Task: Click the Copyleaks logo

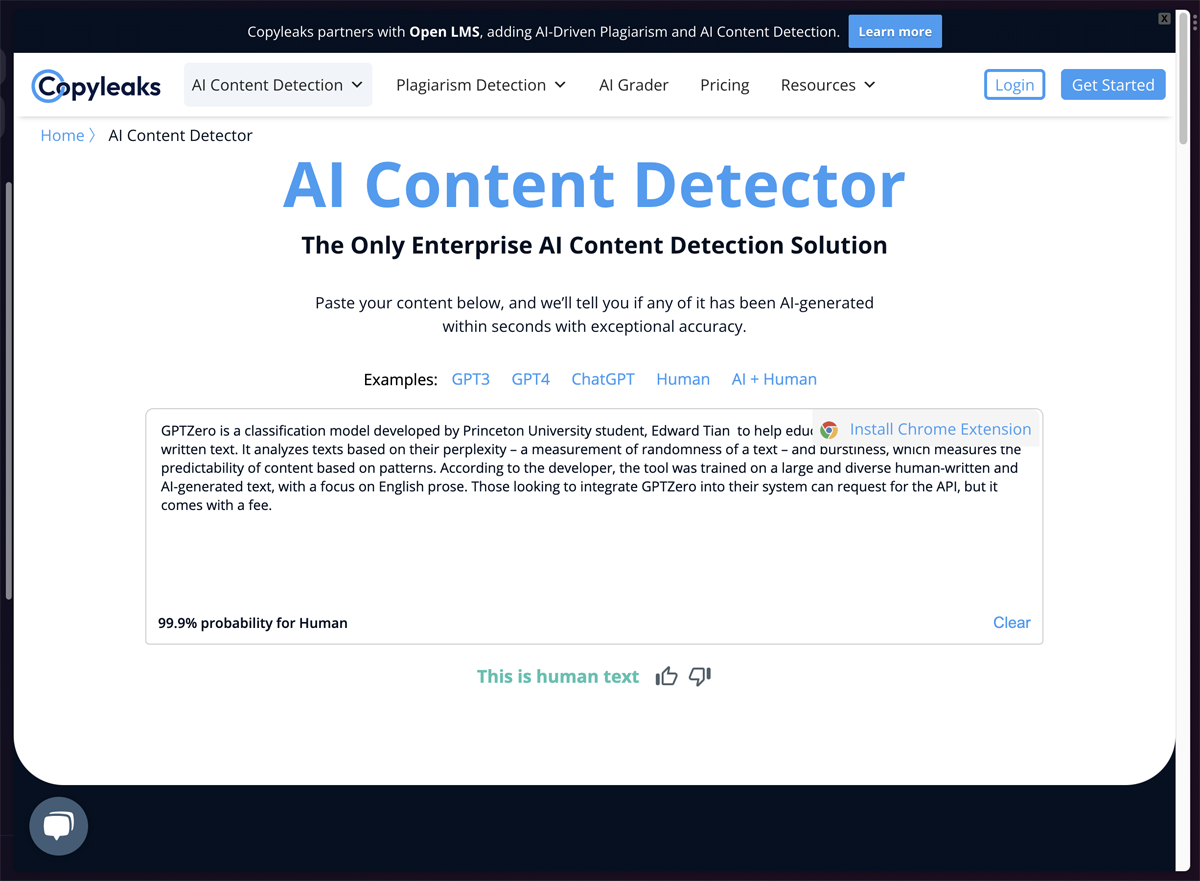Action: (95, 86)
